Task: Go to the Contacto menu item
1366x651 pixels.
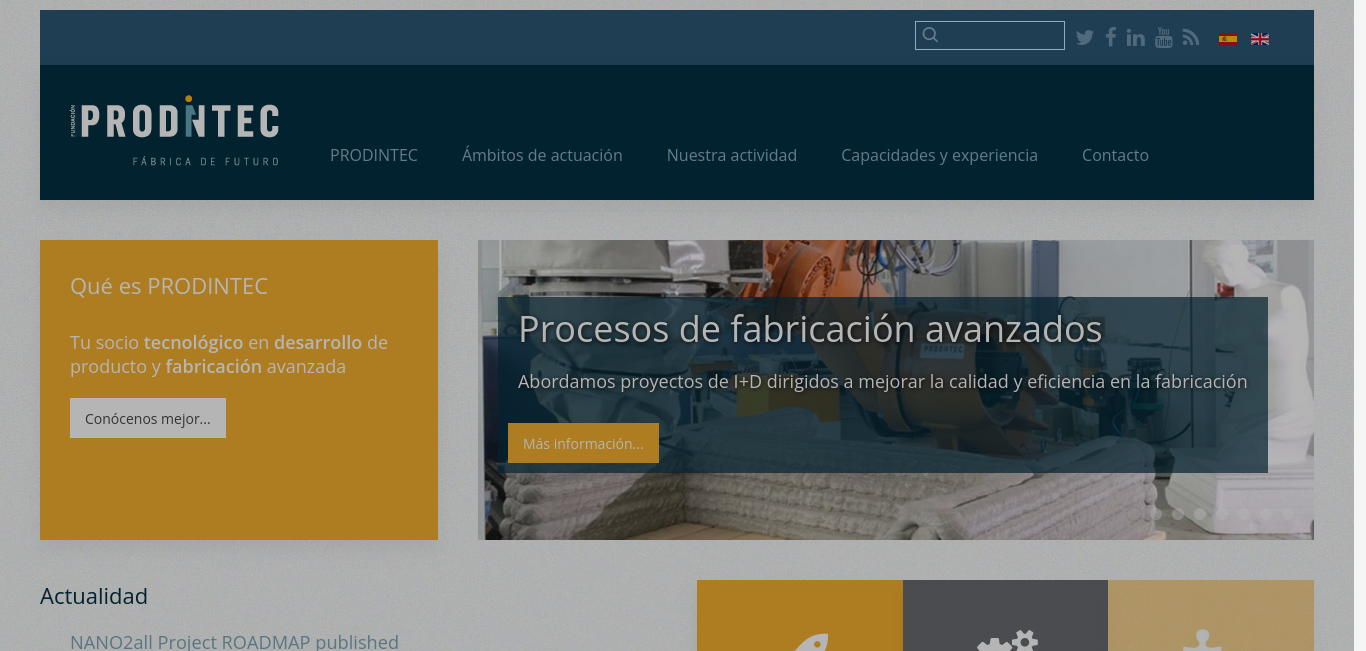Action: click(1115, 155)
